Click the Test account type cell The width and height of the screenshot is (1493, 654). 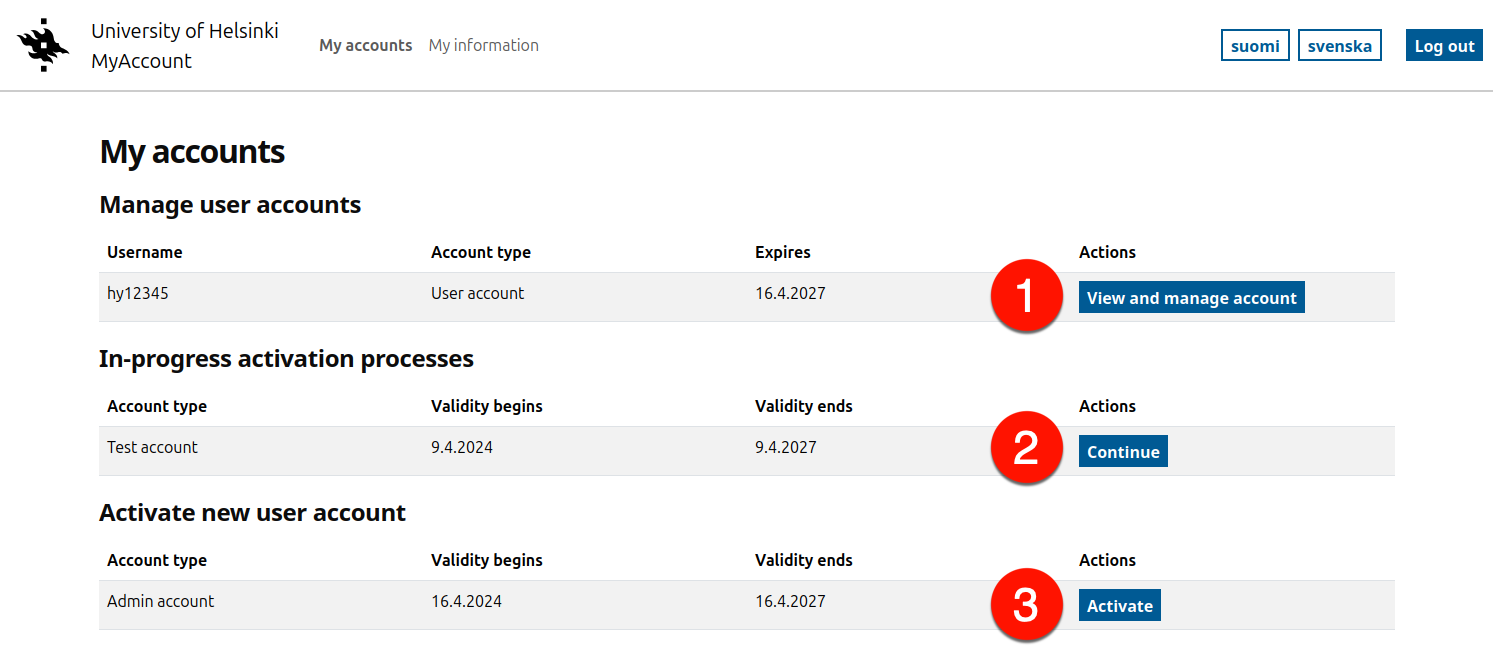(x=152, y=447)
